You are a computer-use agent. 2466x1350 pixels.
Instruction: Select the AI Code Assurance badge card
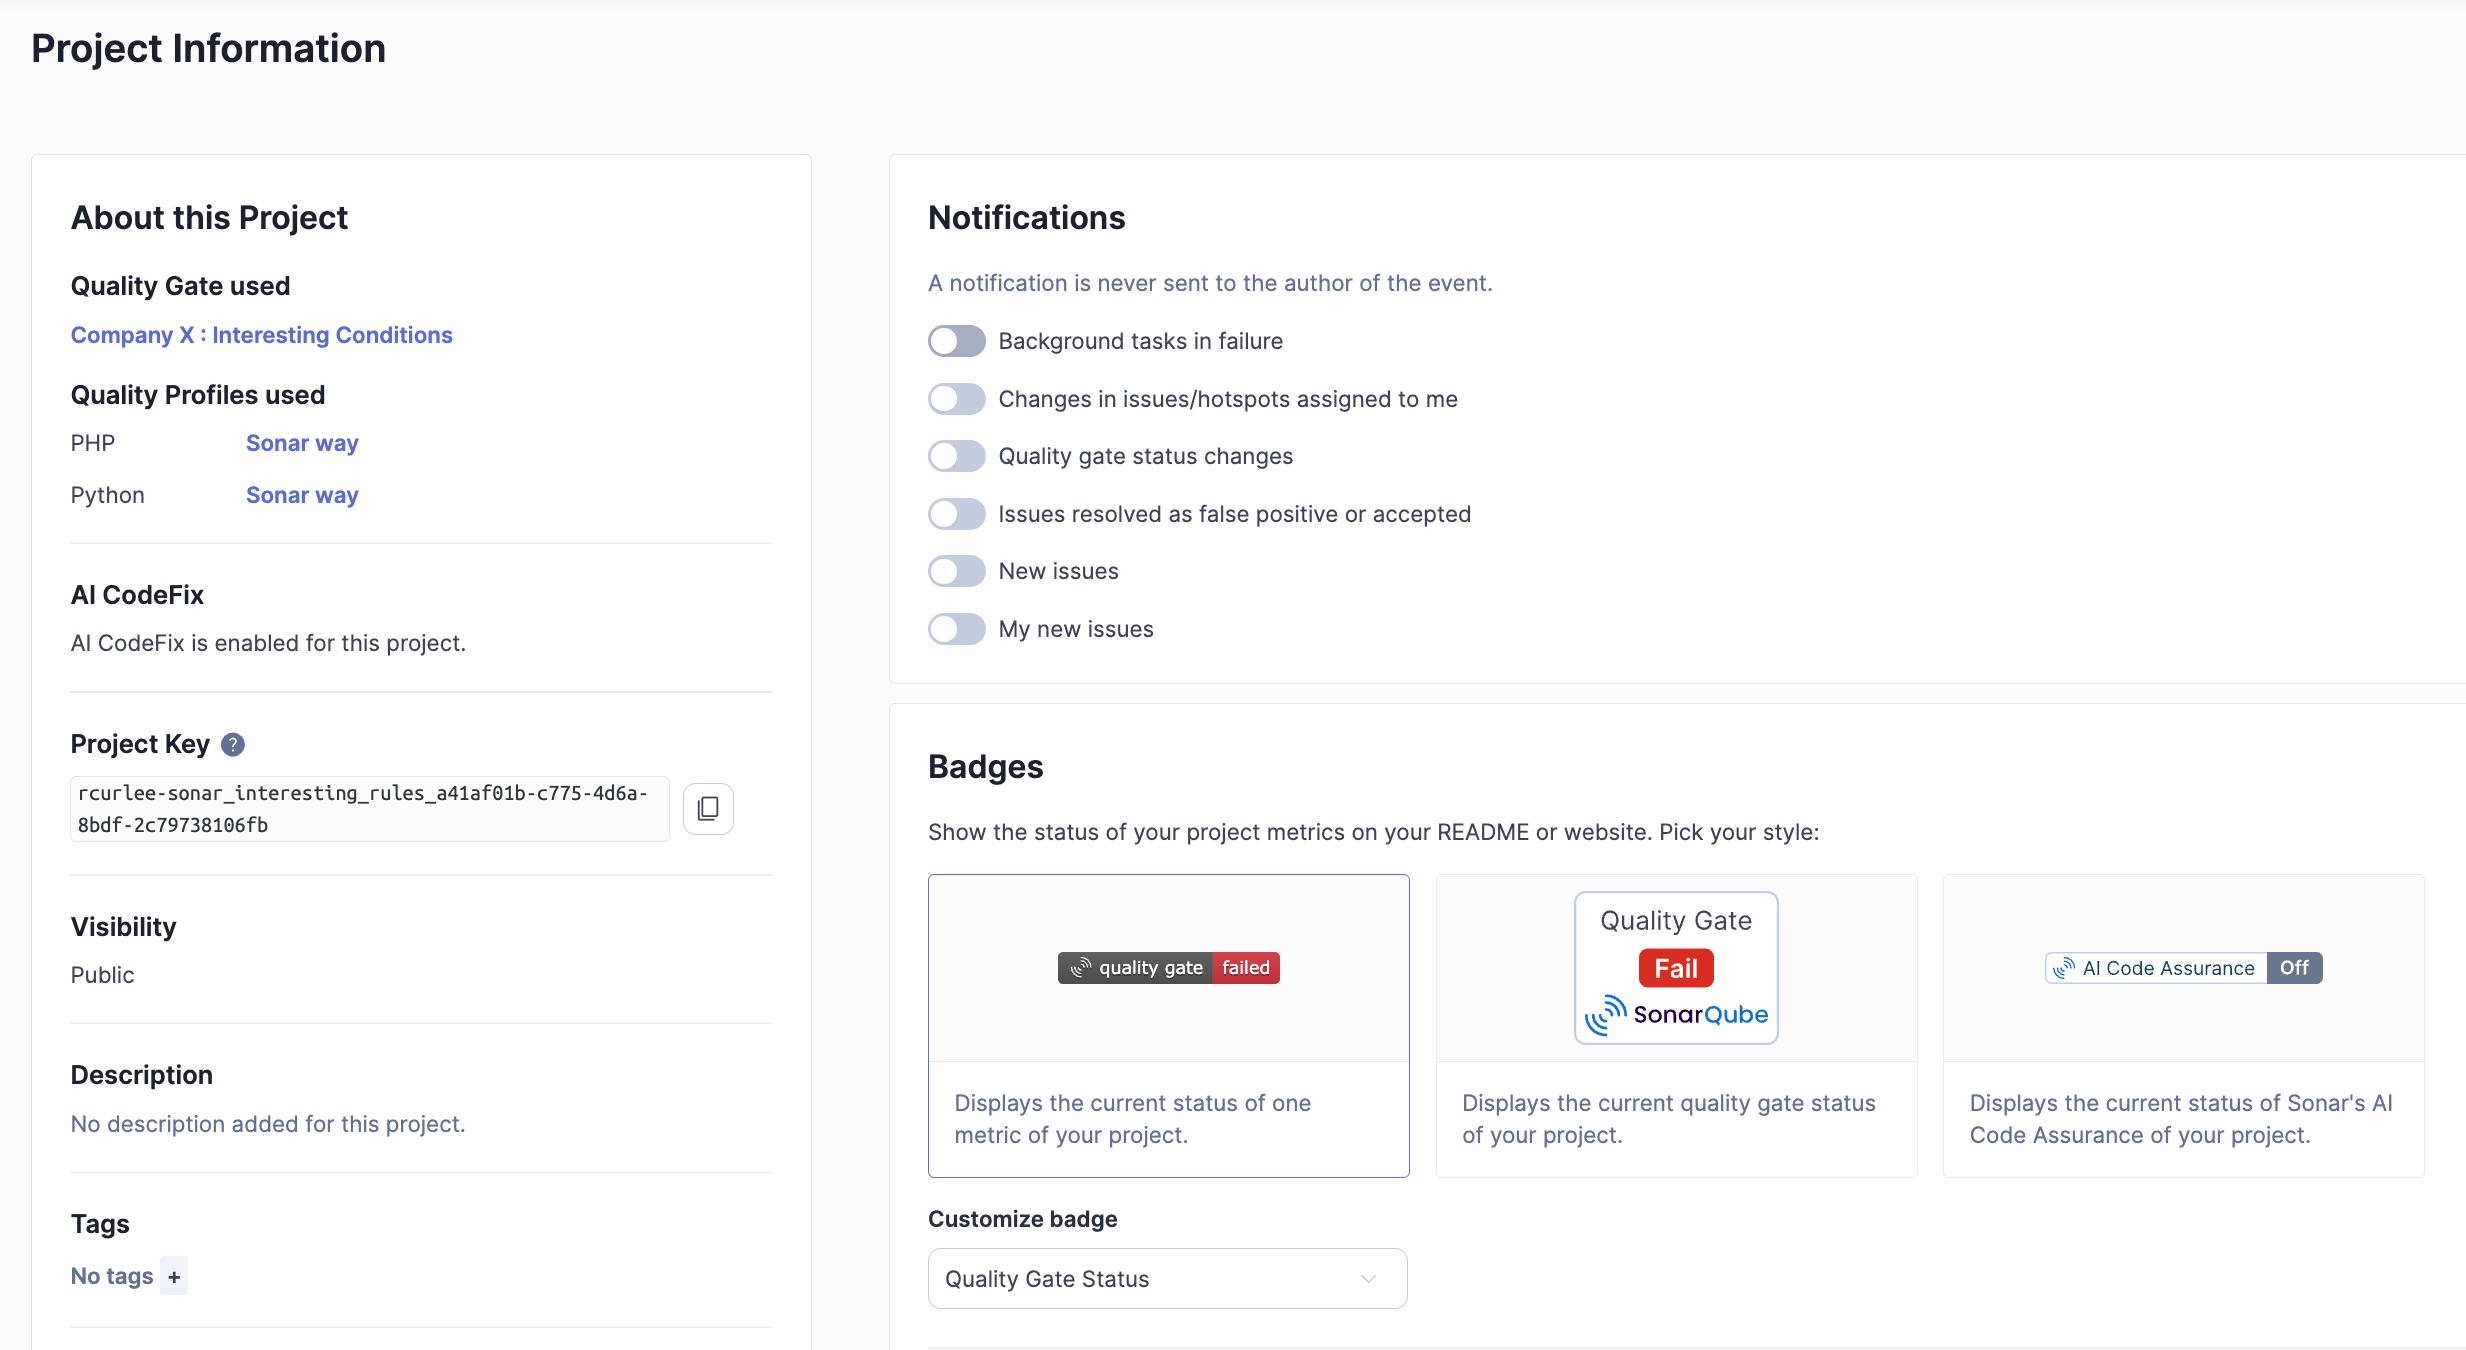[x=2183, y=1118]
